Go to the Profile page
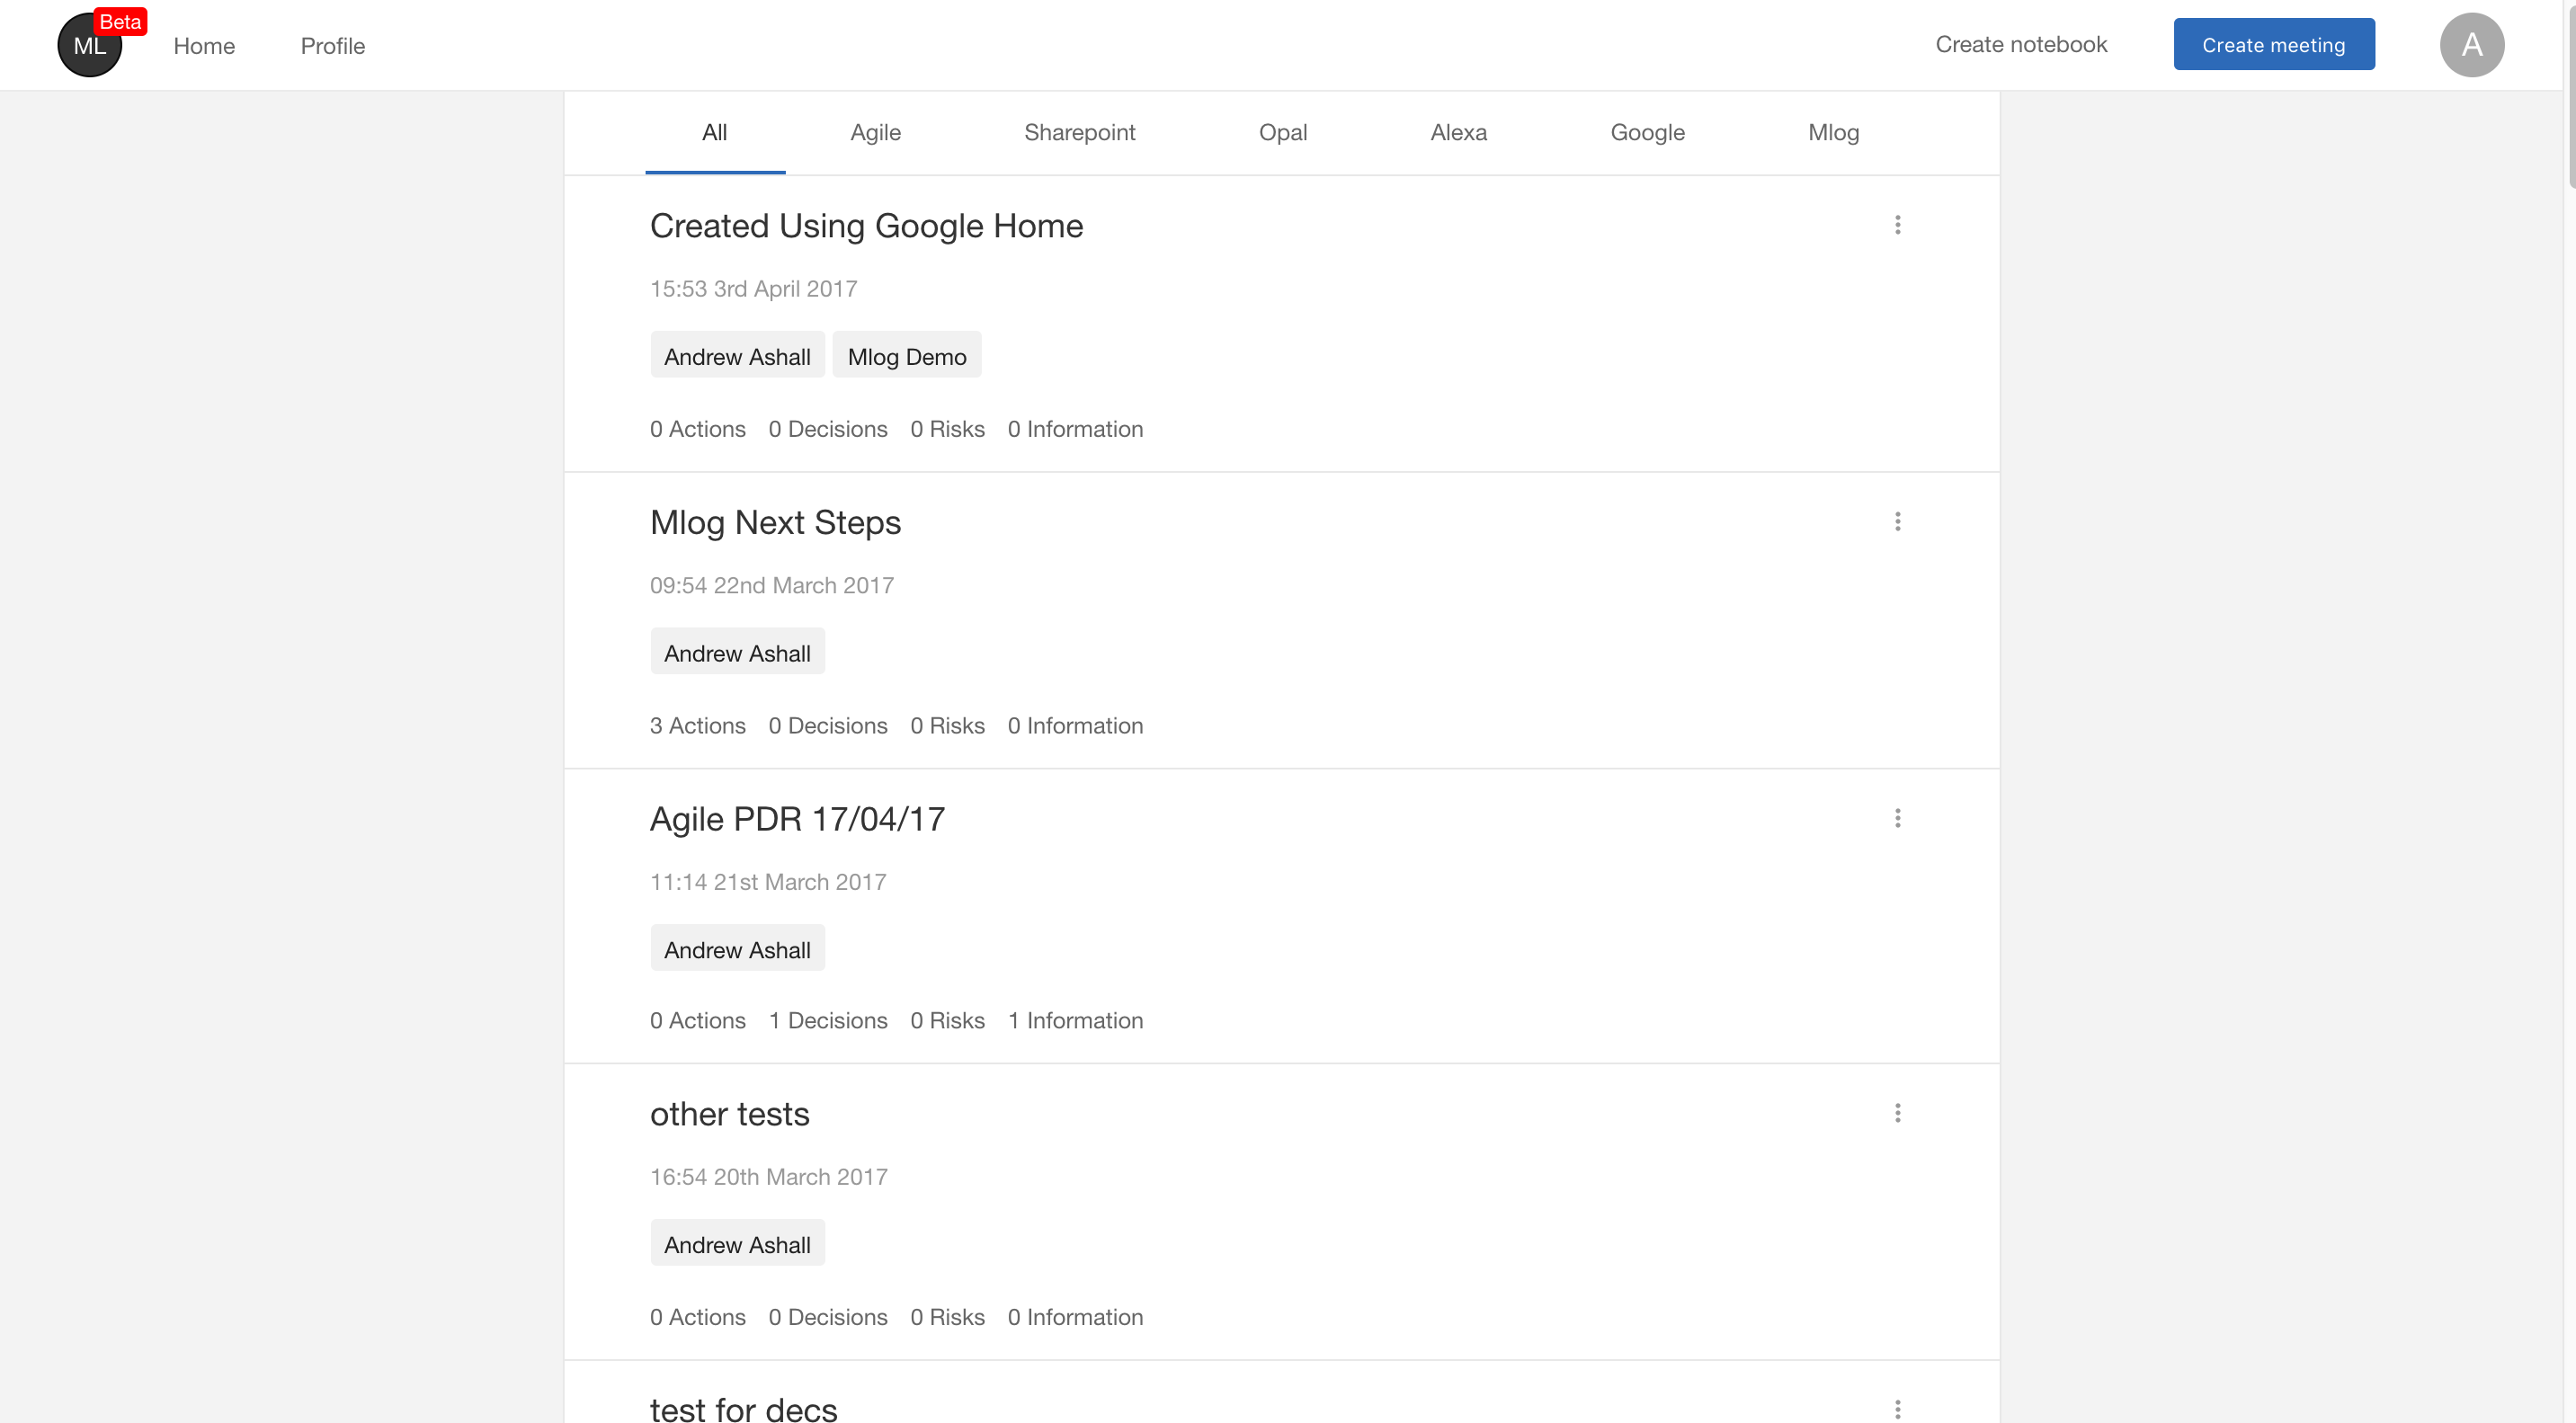The image size is (2576, 1423). (x=332, y=46)
